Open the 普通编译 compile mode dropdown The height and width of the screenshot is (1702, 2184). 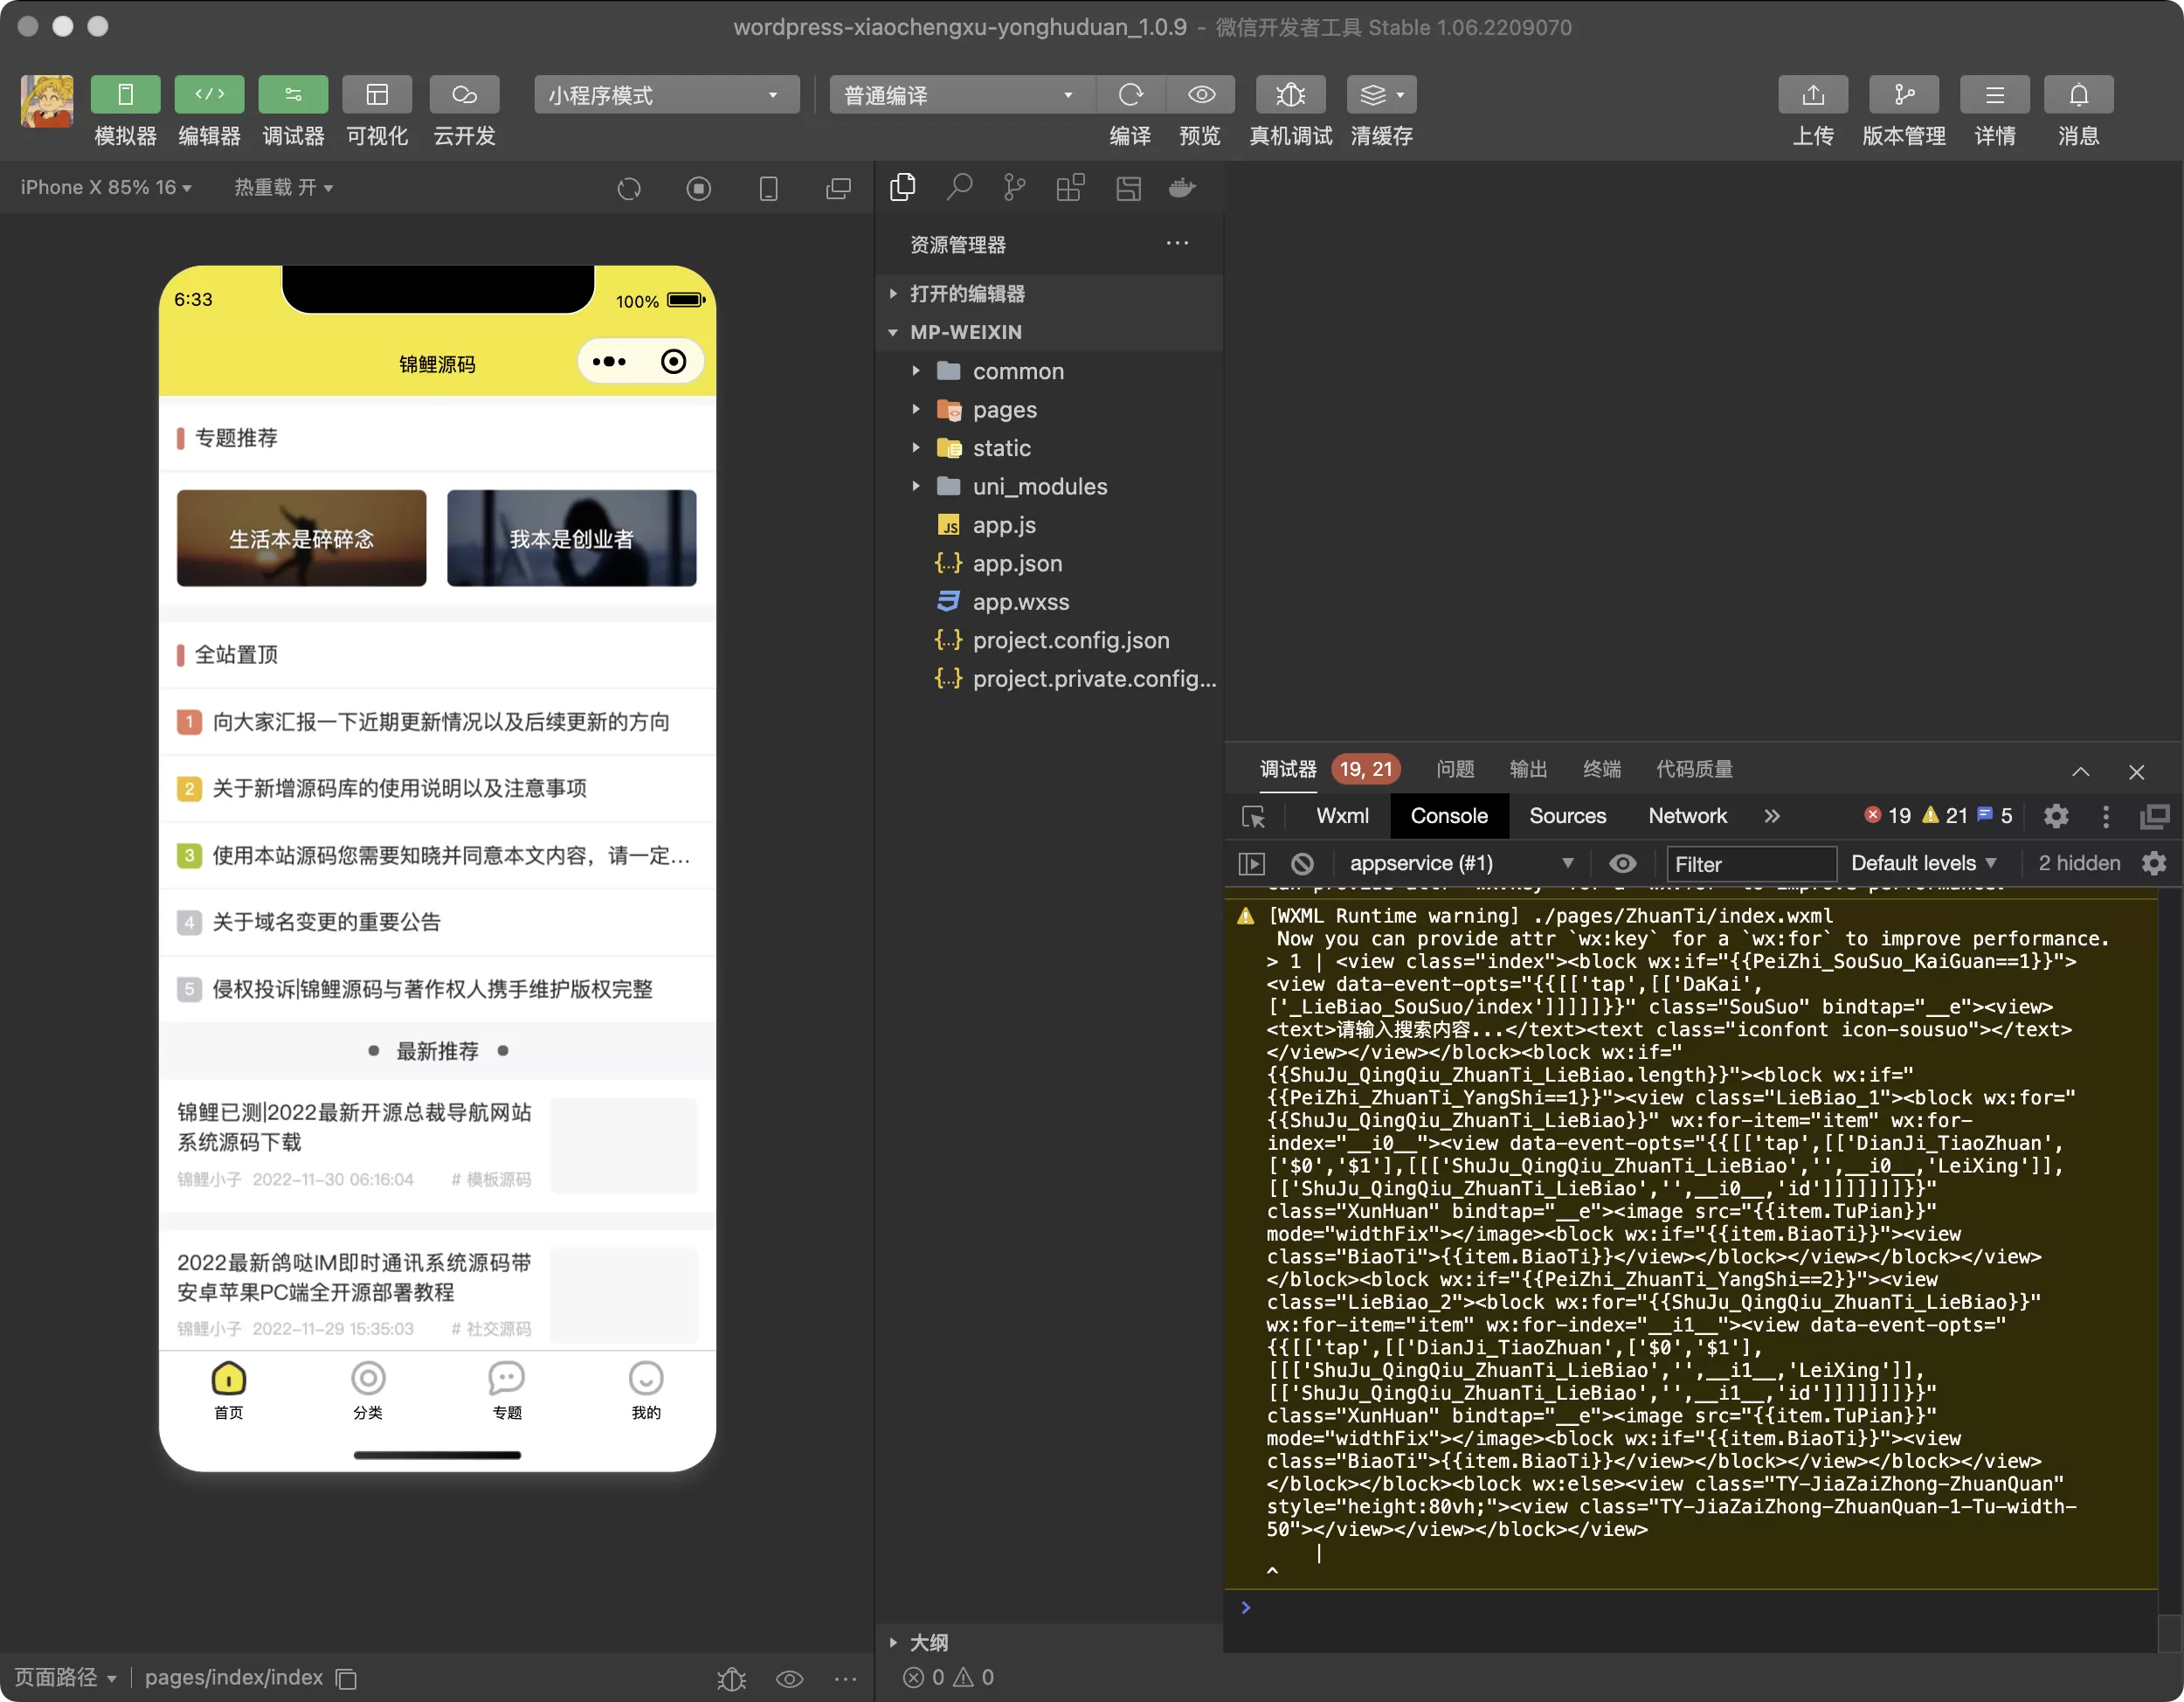[x=961, y=95]
